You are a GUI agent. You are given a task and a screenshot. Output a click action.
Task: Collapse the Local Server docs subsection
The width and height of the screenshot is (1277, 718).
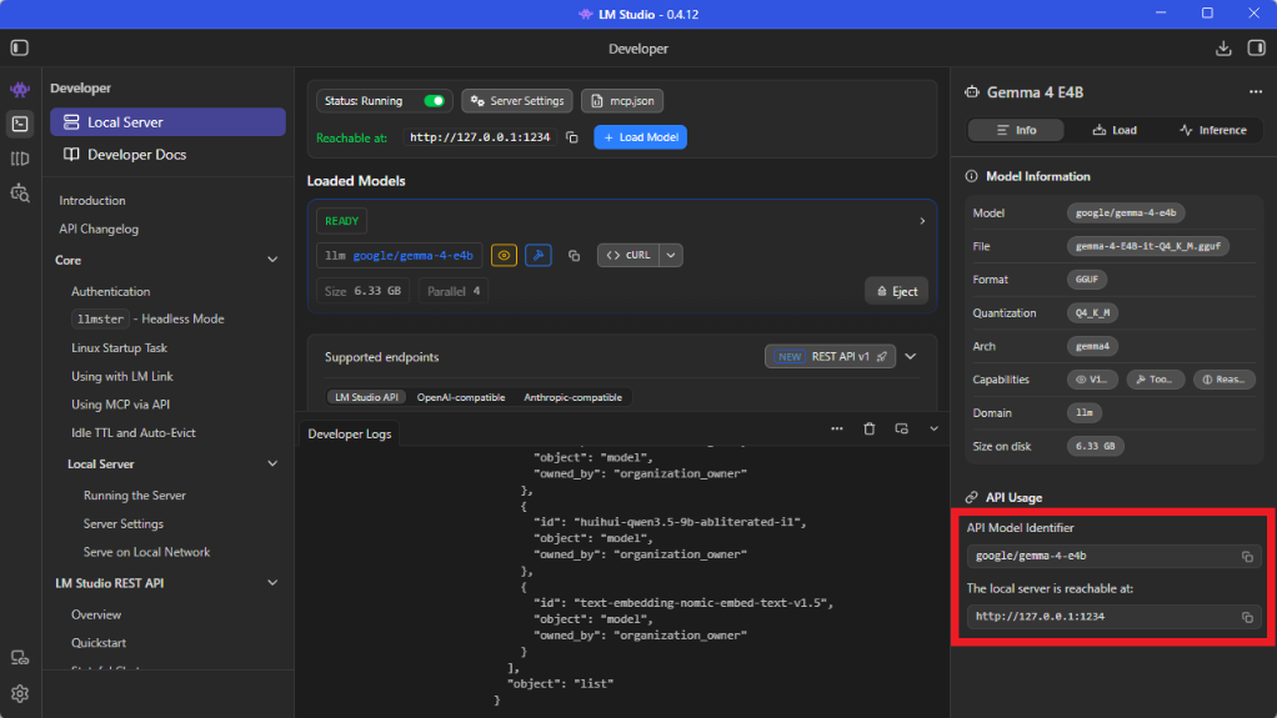[x=272, y=464]
